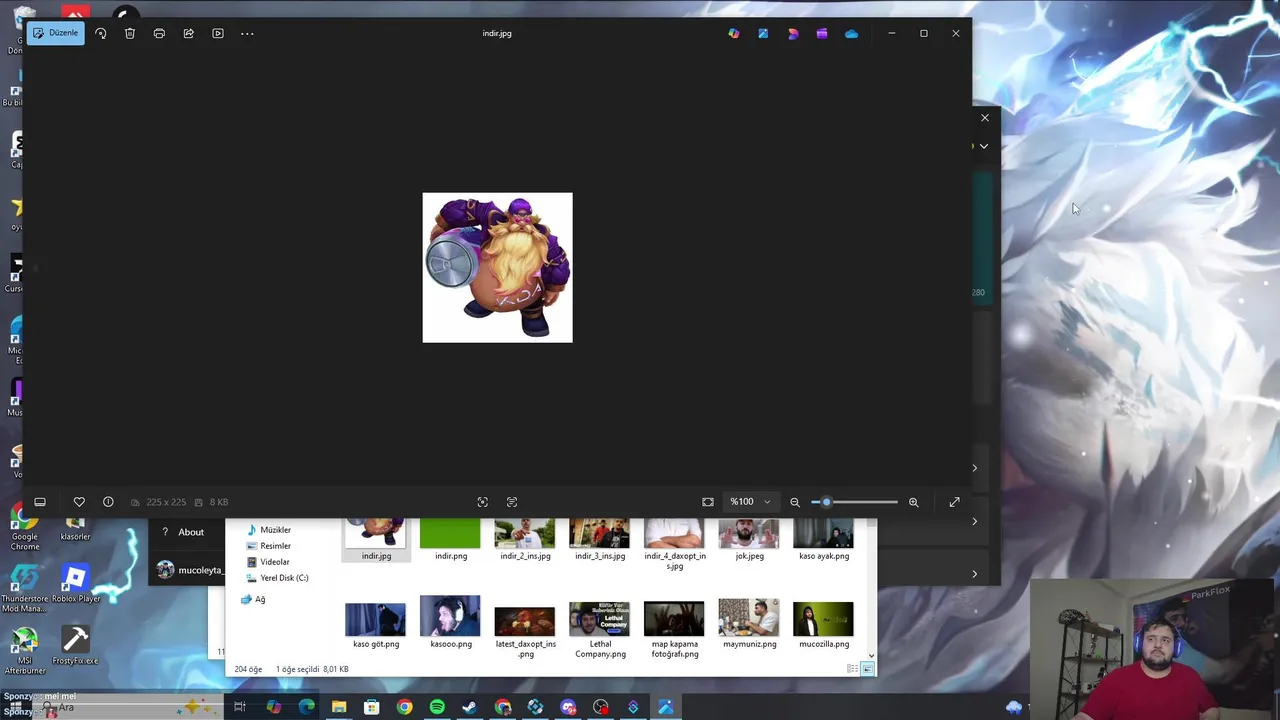Click the About entry in background window

[185, 532]
